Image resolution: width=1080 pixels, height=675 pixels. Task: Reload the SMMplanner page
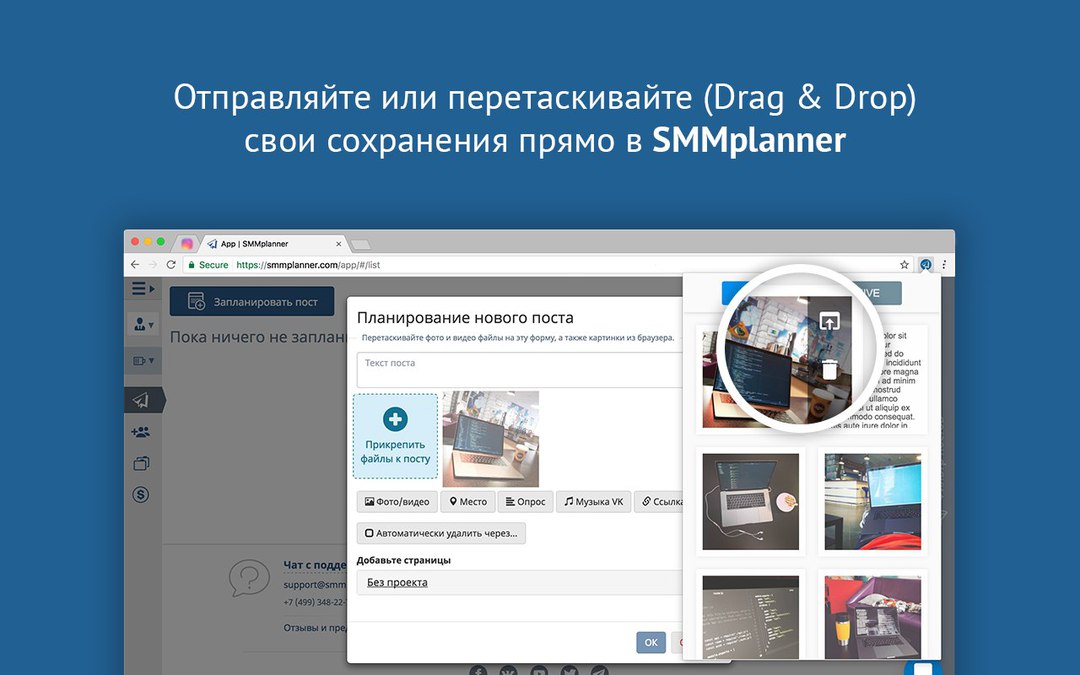click(x=171, y=264)
